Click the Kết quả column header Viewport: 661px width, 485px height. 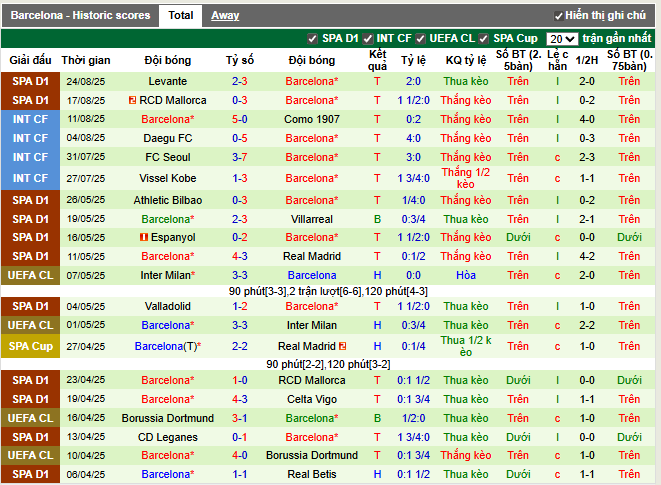coord(377,60)
